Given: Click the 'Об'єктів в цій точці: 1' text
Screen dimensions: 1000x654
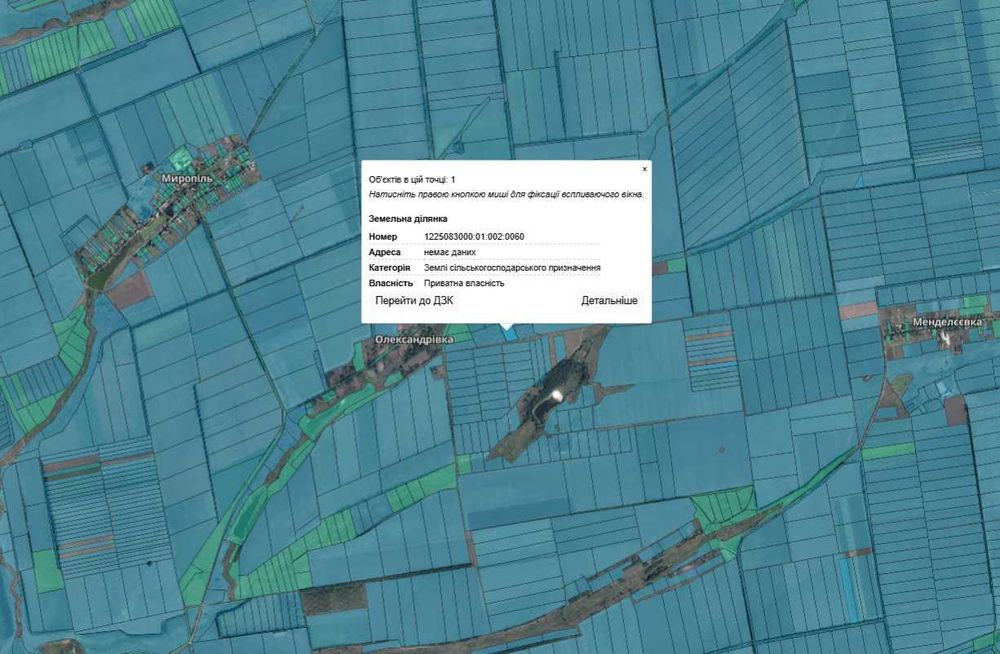Looking at the screenshot, I should click(x=412, y=180).
